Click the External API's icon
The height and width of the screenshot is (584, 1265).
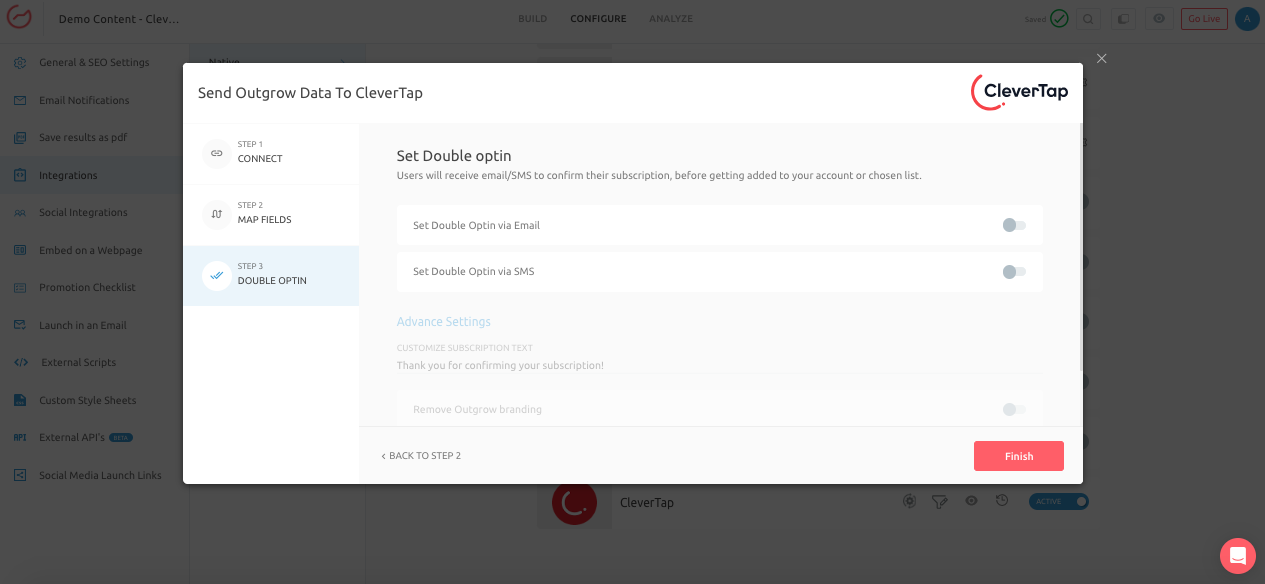pyautogui.click(x=20, y=437)
